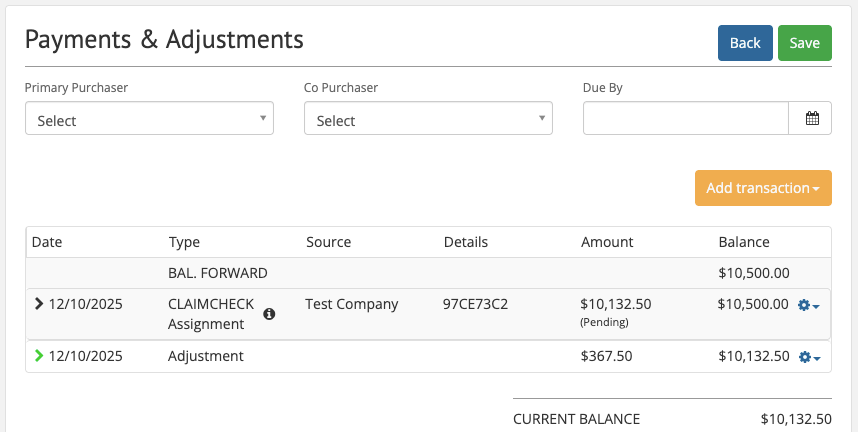858x432 pixels.
Task: Click the Co Purchaser label
Action: click(x=341, y=88)
